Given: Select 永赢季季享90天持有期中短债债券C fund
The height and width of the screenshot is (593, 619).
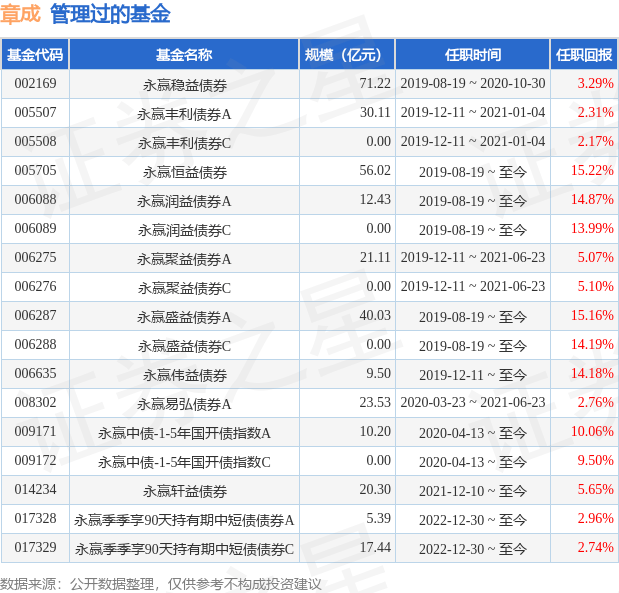Looking at the screenshot, I should [191, 549].
